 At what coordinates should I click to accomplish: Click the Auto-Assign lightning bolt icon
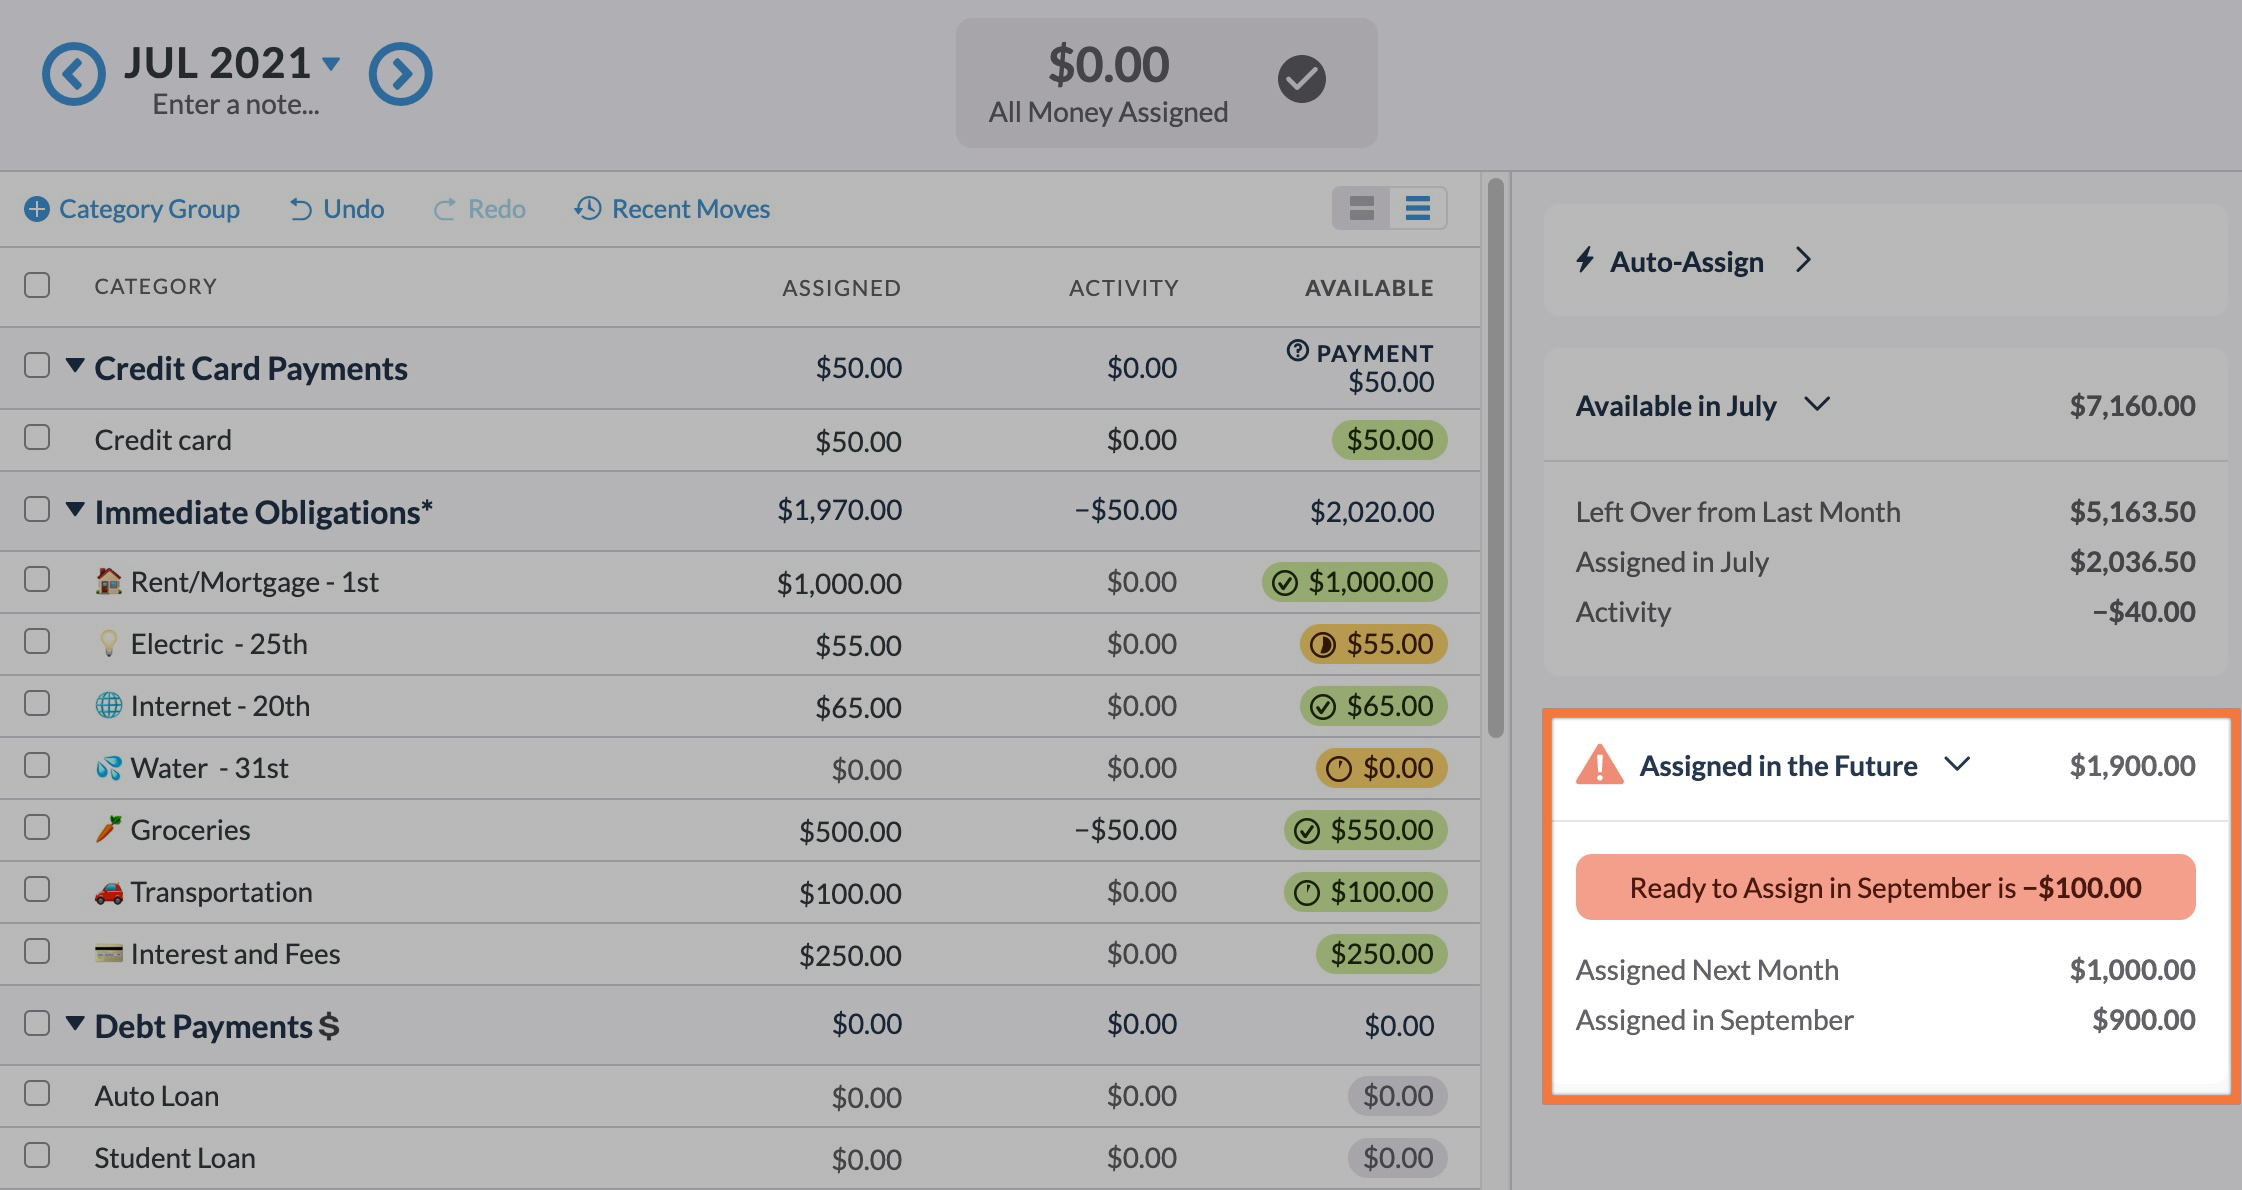point(1584,261)
